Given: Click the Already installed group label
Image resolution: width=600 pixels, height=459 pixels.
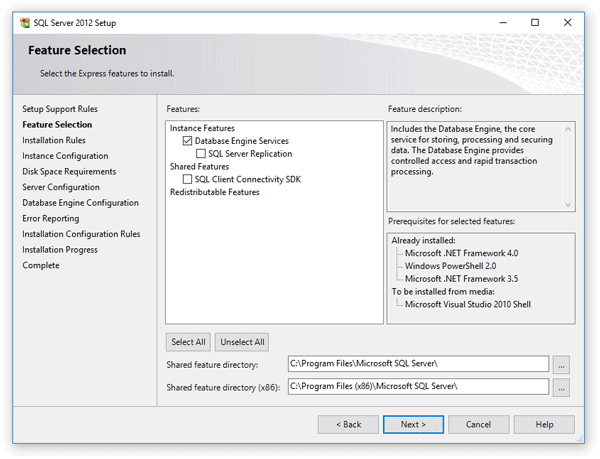Looking at the screenshot, I should (423, 241).
